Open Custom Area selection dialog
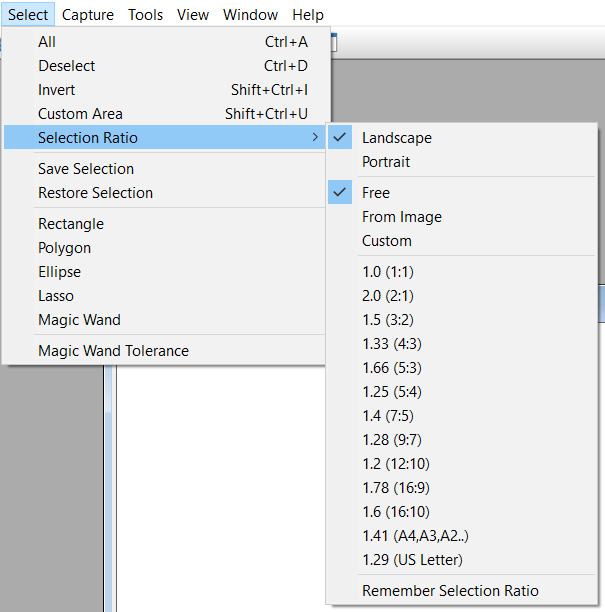Screen dimensions: 605x612 point(80,114)
